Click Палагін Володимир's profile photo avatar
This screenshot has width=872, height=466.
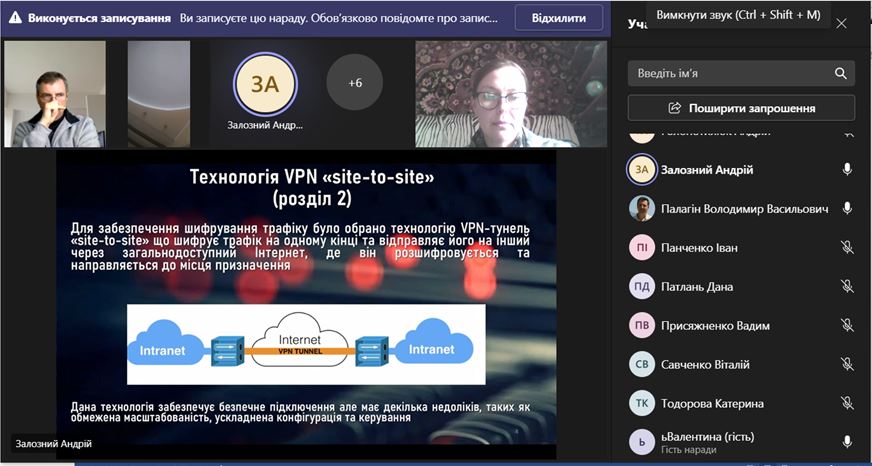642,209
